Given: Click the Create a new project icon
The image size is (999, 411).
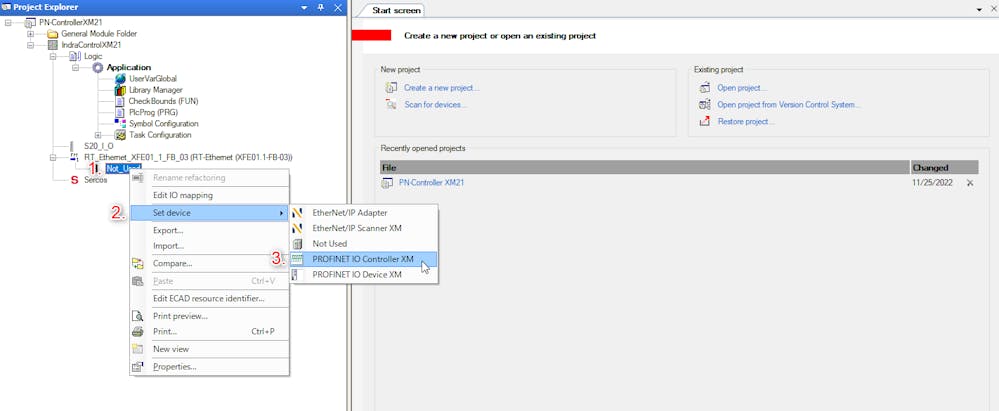Looking at the screenshot, I should point(392,88).
